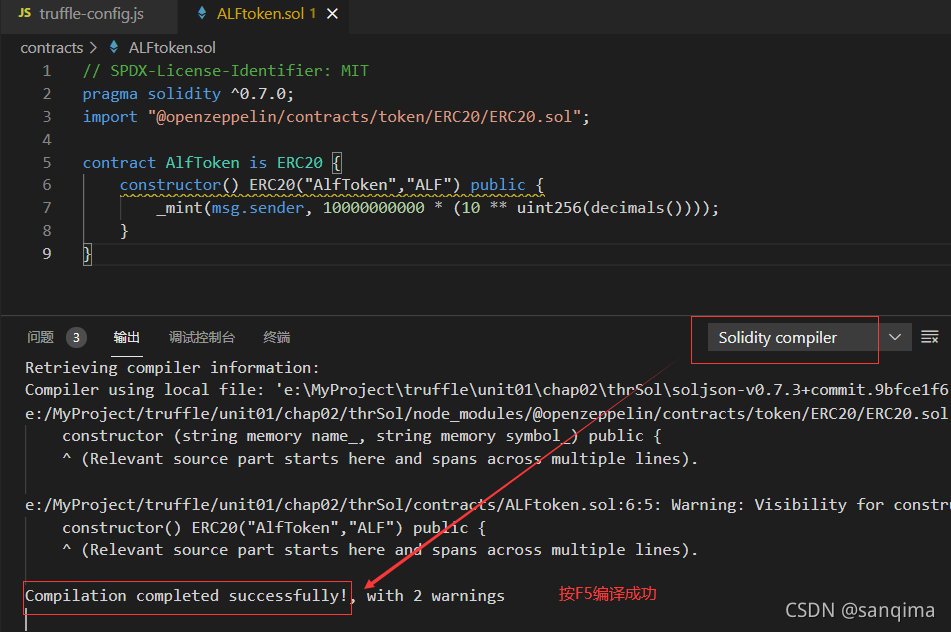Viewport: 951px width, 632px height.
Task: Click 'Retrieving compiler information:' output line
Action: pyautogui.click(x=172, y=368)
